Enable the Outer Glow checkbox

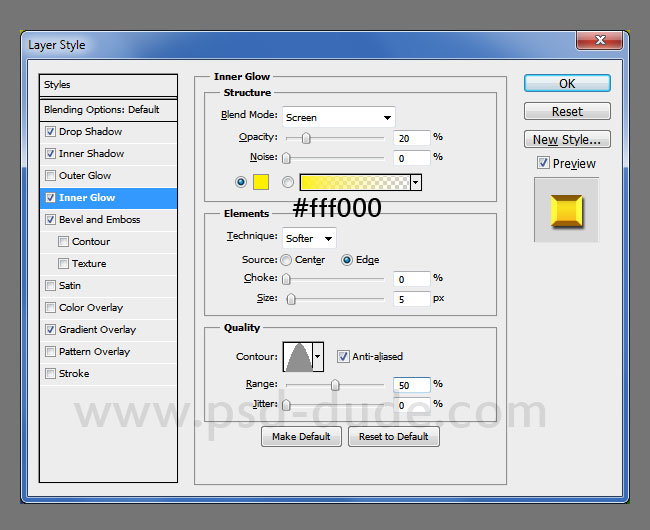coord(50,176)
